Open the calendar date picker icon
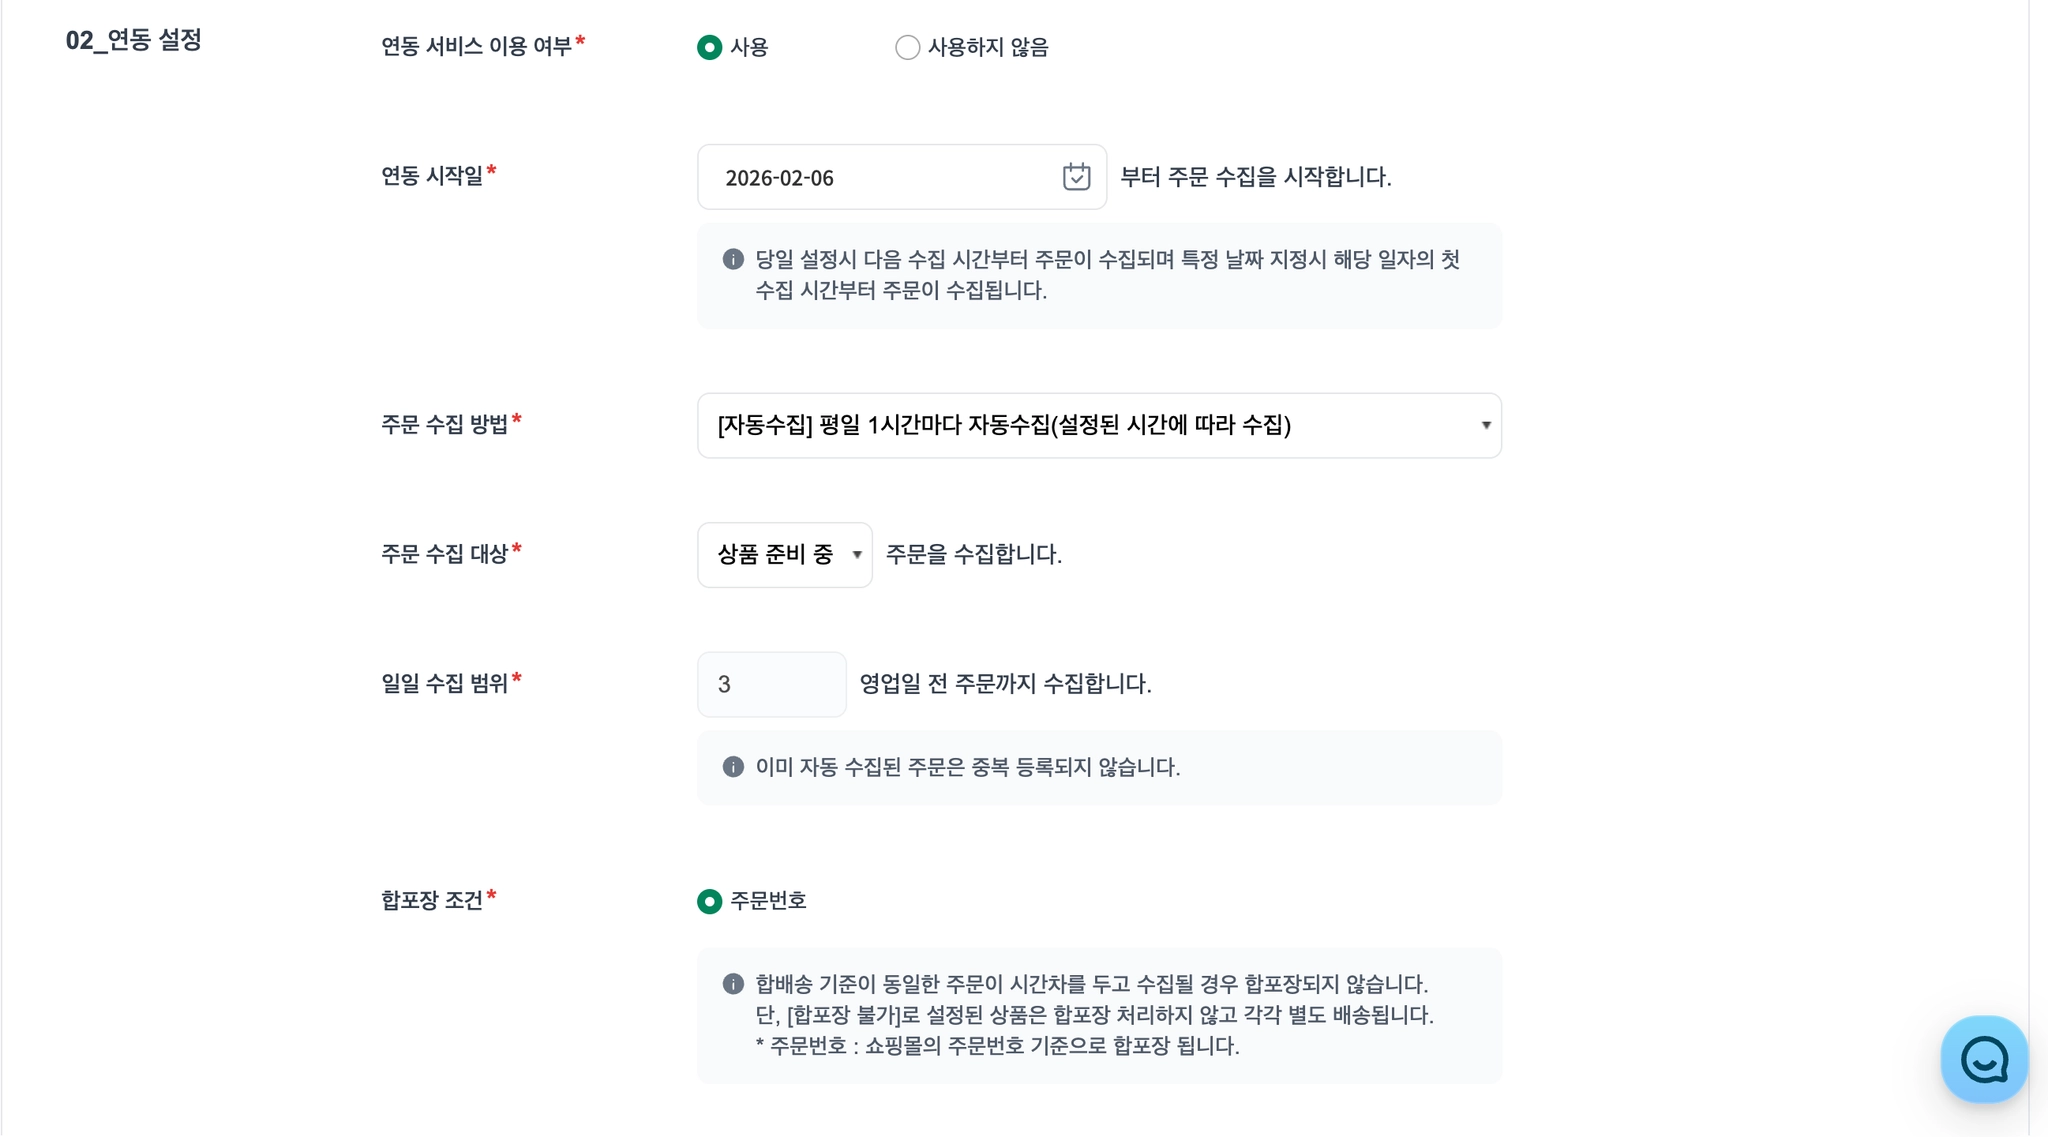 click(1076, 177)
